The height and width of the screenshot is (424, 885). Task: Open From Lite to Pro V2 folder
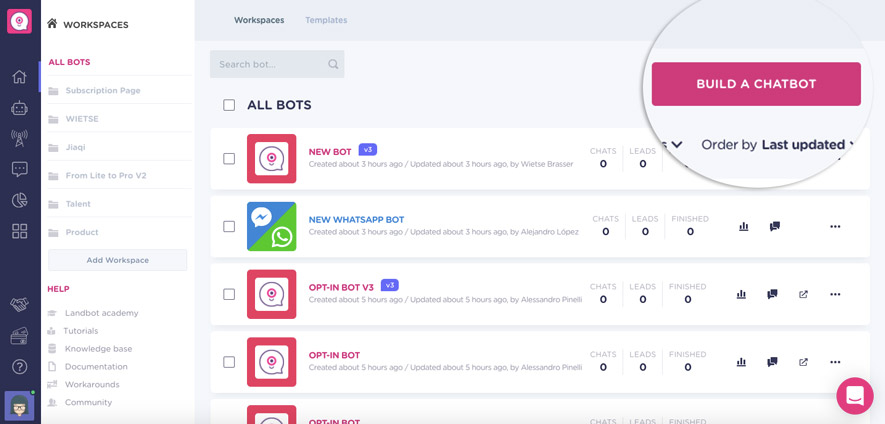point(106,176)
